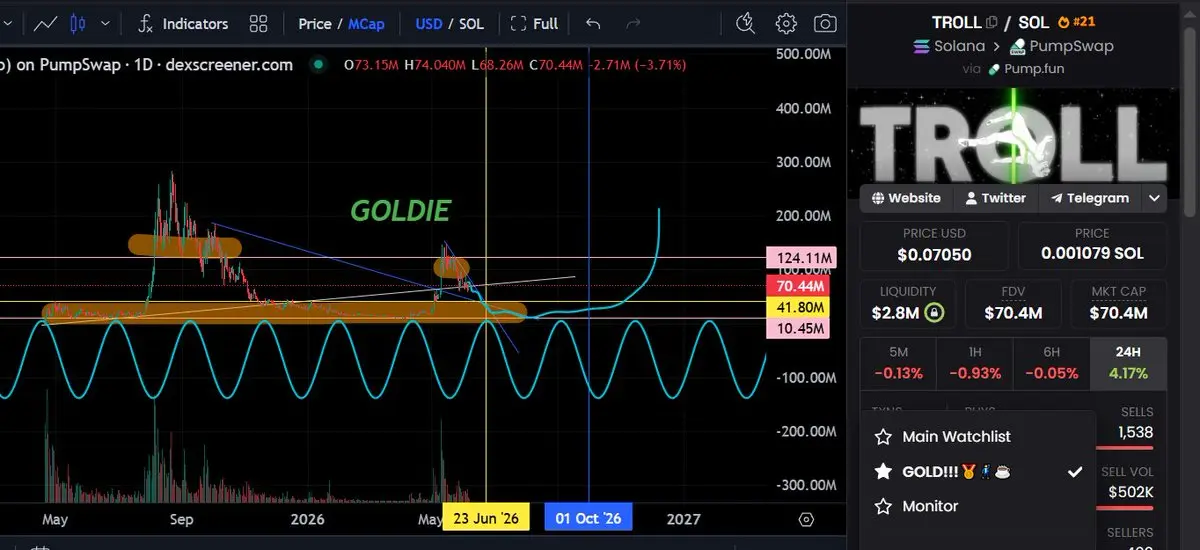1200x550 pixels.
Task: Click the PRICE 0.001079 SOL box
Action: click(1092, 245)
